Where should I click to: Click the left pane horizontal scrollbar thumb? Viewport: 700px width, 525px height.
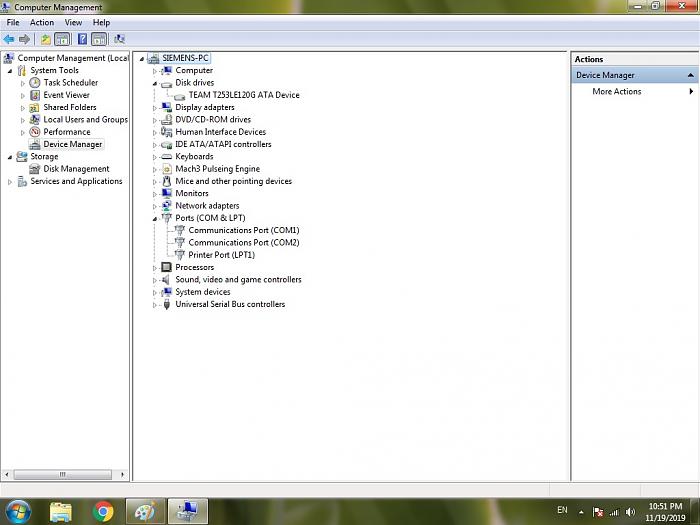point(62,474)
